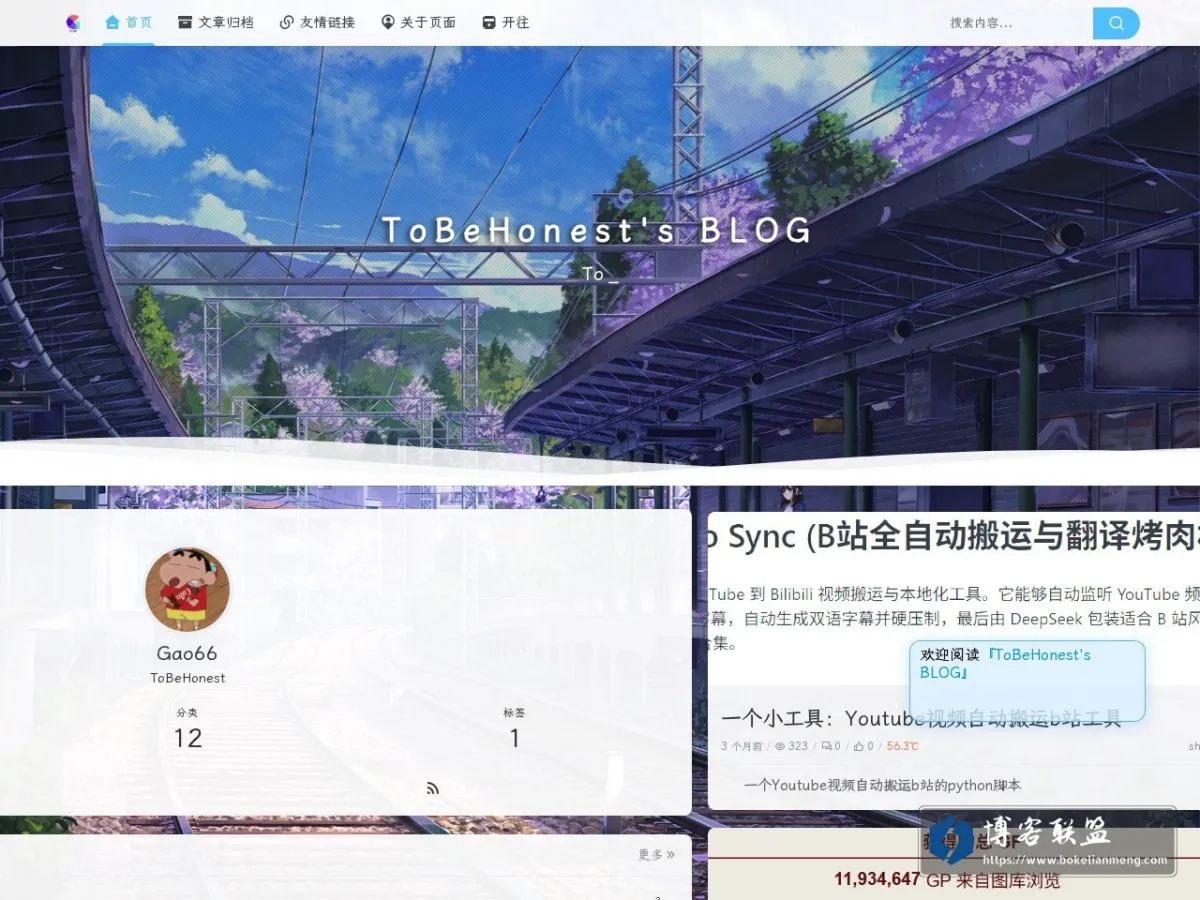Open the 友情链接 friend links menu item
The height and width of the screenshot is (900, 1200).
click(x=317, y=22)
